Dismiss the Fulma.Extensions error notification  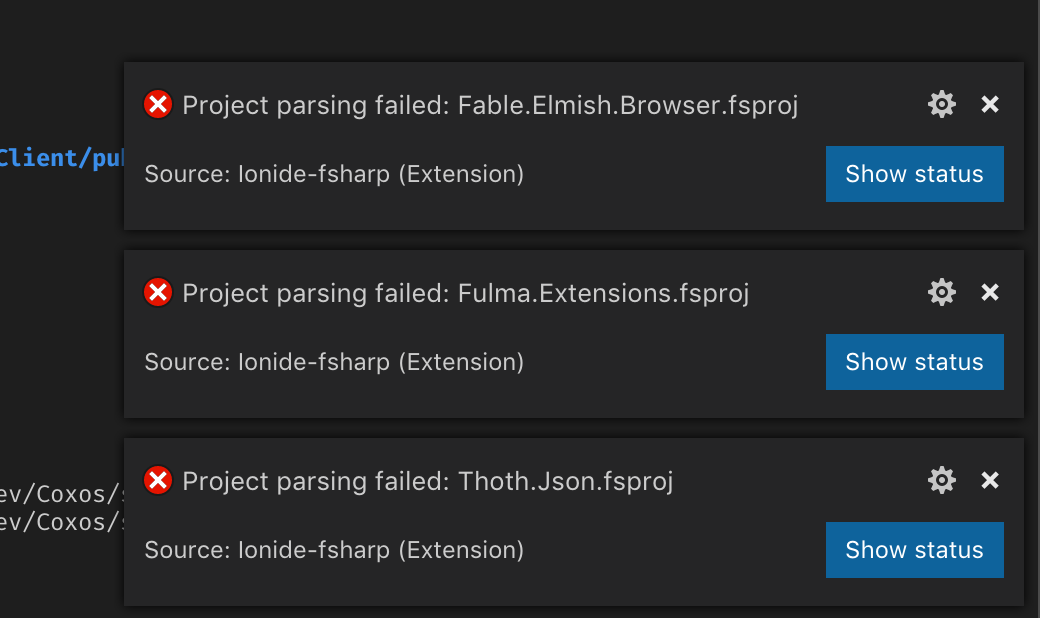989,292
